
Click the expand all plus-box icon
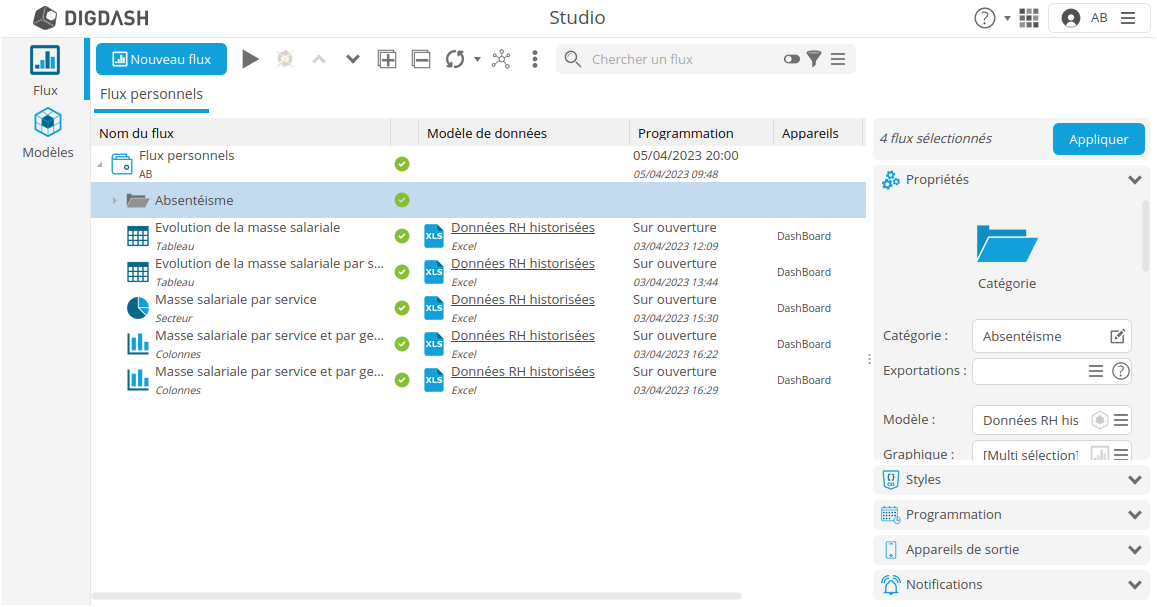point(387,59)
